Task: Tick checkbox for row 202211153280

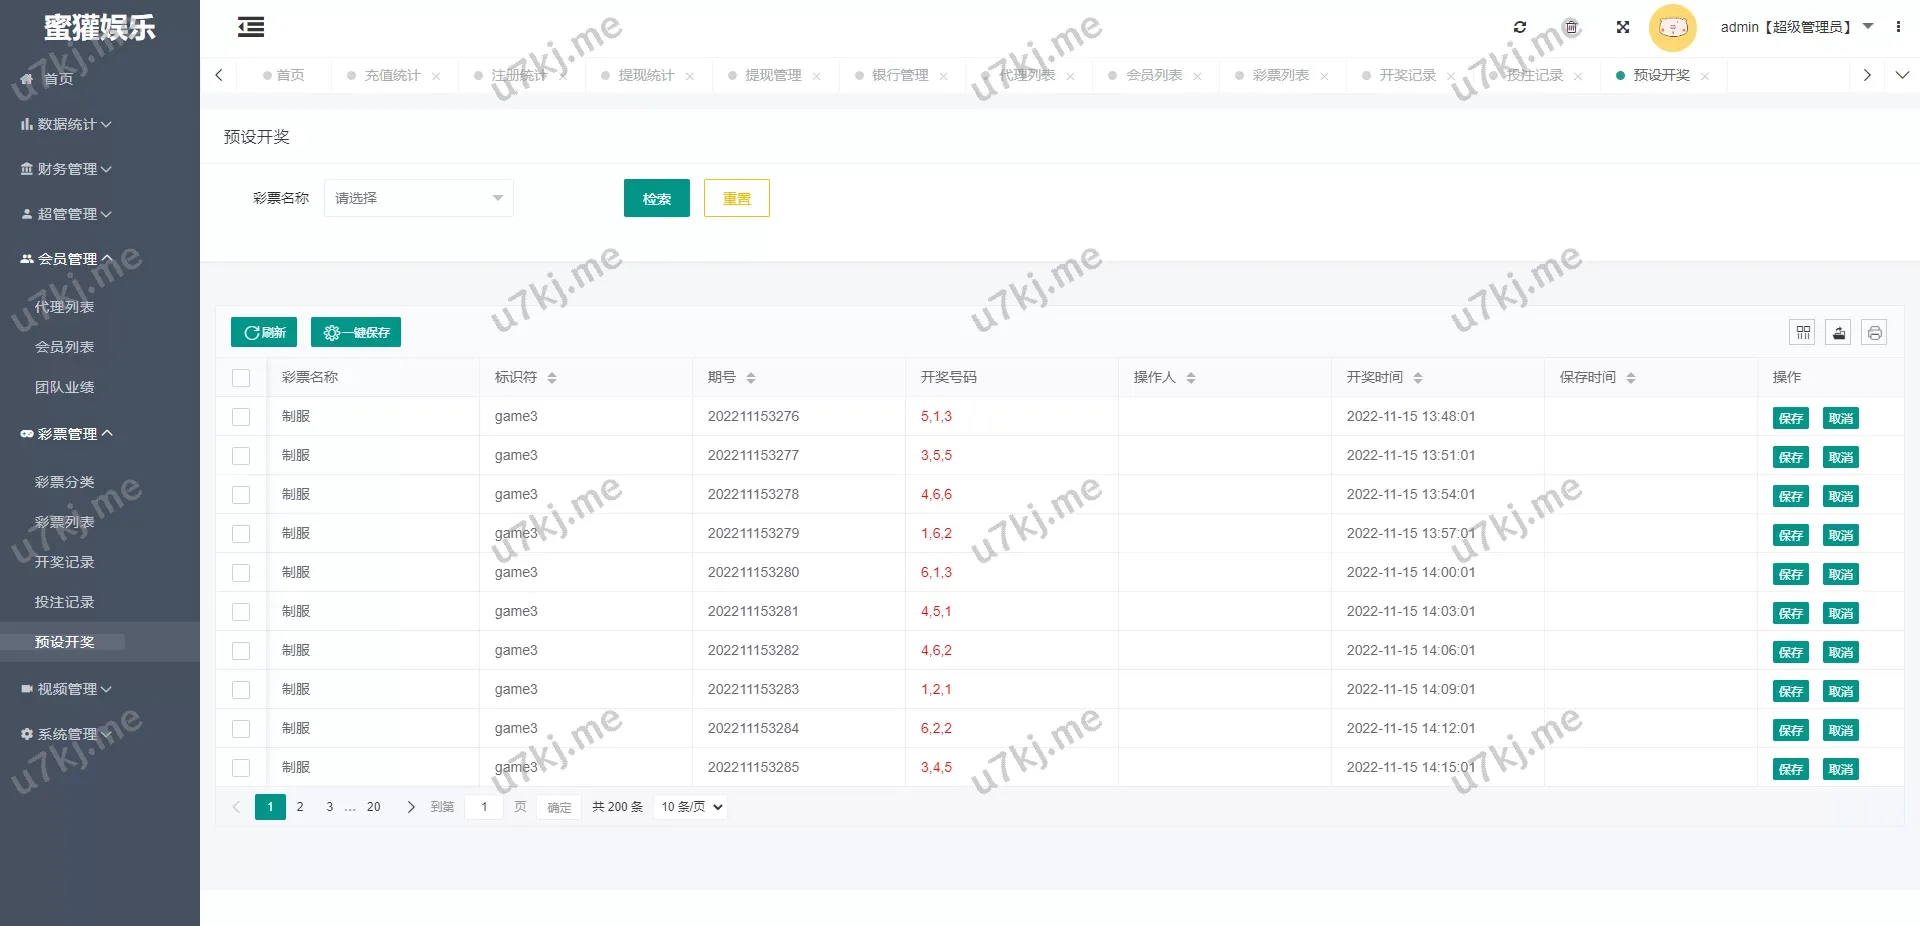Action: pyautogui.click(x=241, y=573)
